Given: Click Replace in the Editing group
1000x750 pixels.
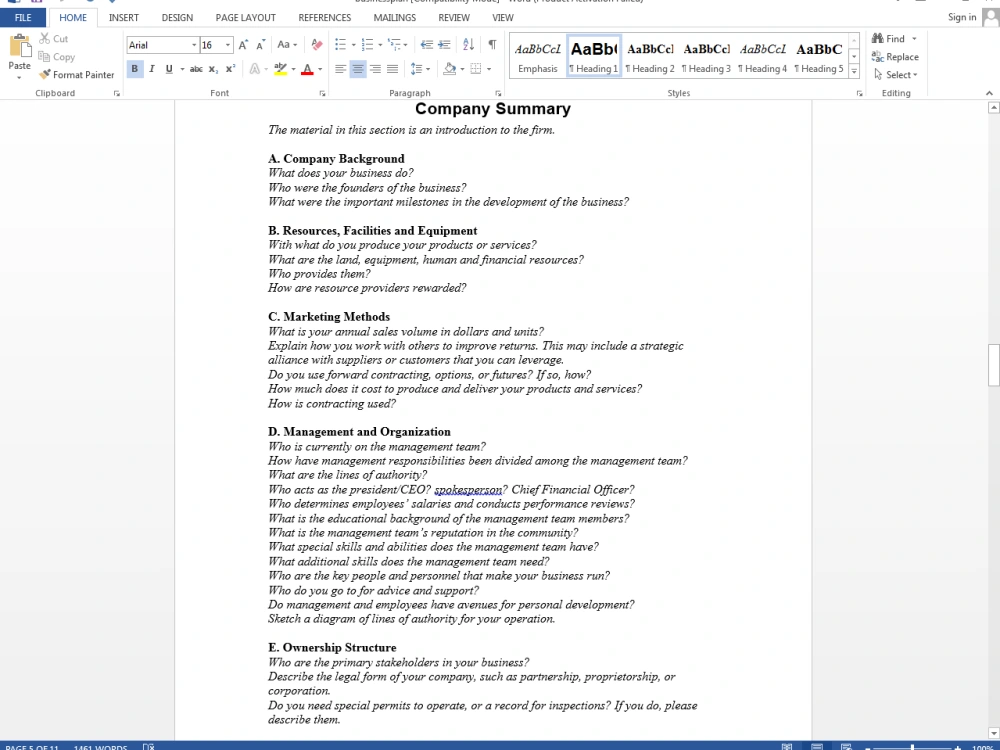Looking at the screenshot, I should point(893,57).
